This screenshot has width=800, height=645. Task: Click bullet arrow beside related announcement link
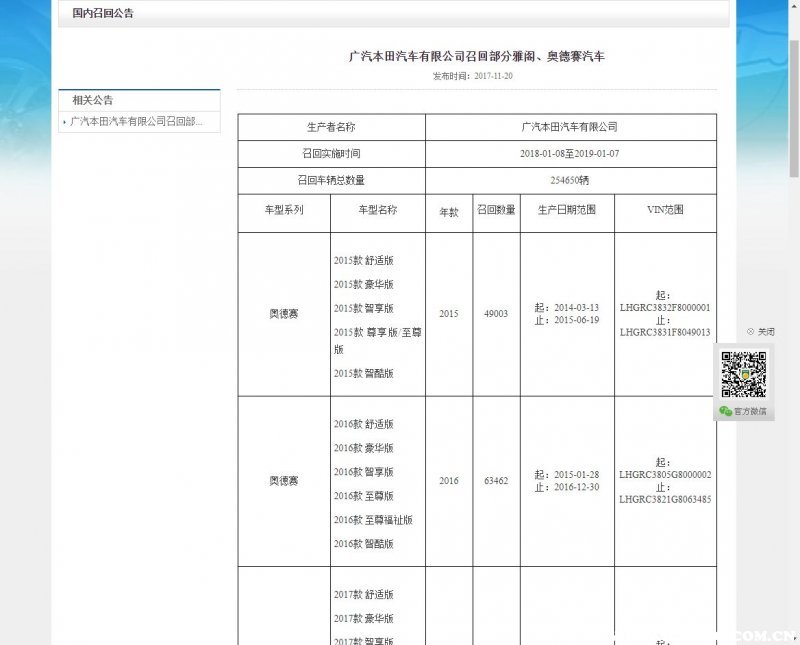65,122
